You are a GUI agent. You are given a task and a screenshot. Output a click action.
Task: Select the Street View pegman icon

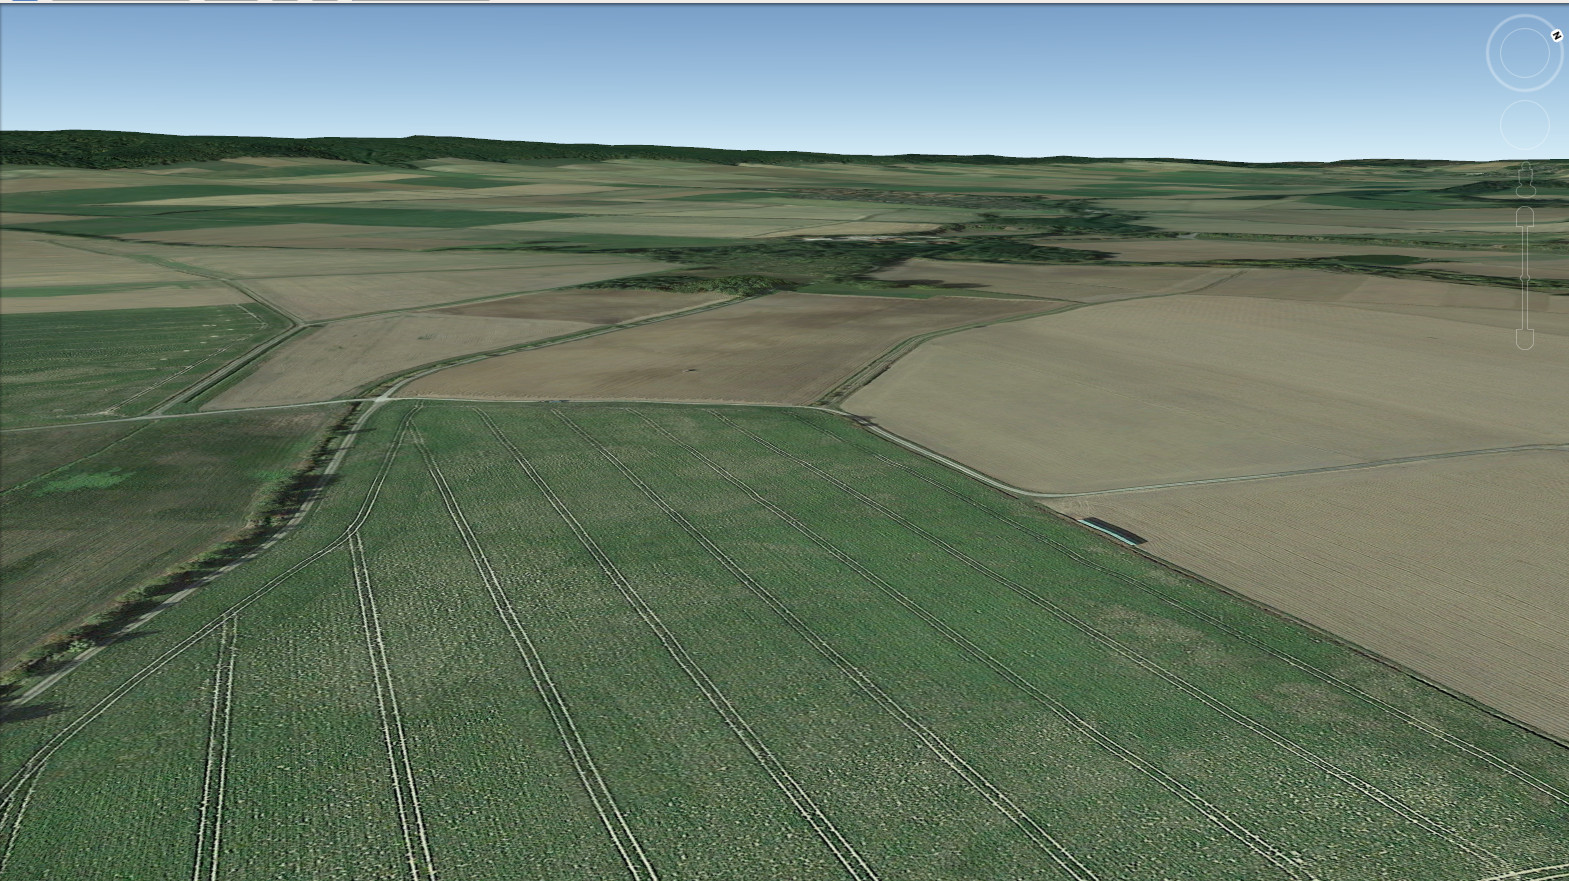[x=1525, y=180]
